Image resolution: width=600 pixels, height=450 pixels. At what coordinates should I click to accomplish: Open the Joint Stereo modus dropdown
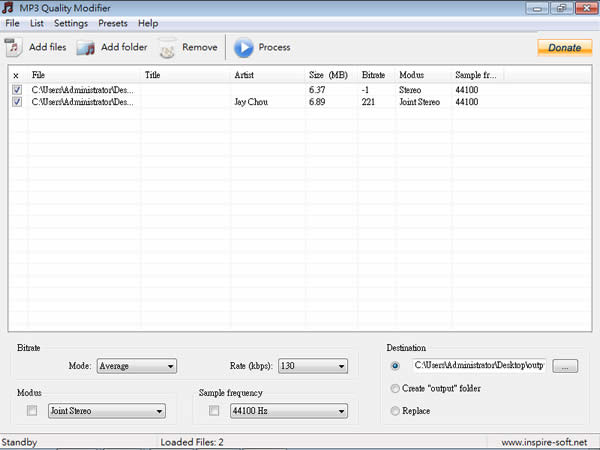107,411
